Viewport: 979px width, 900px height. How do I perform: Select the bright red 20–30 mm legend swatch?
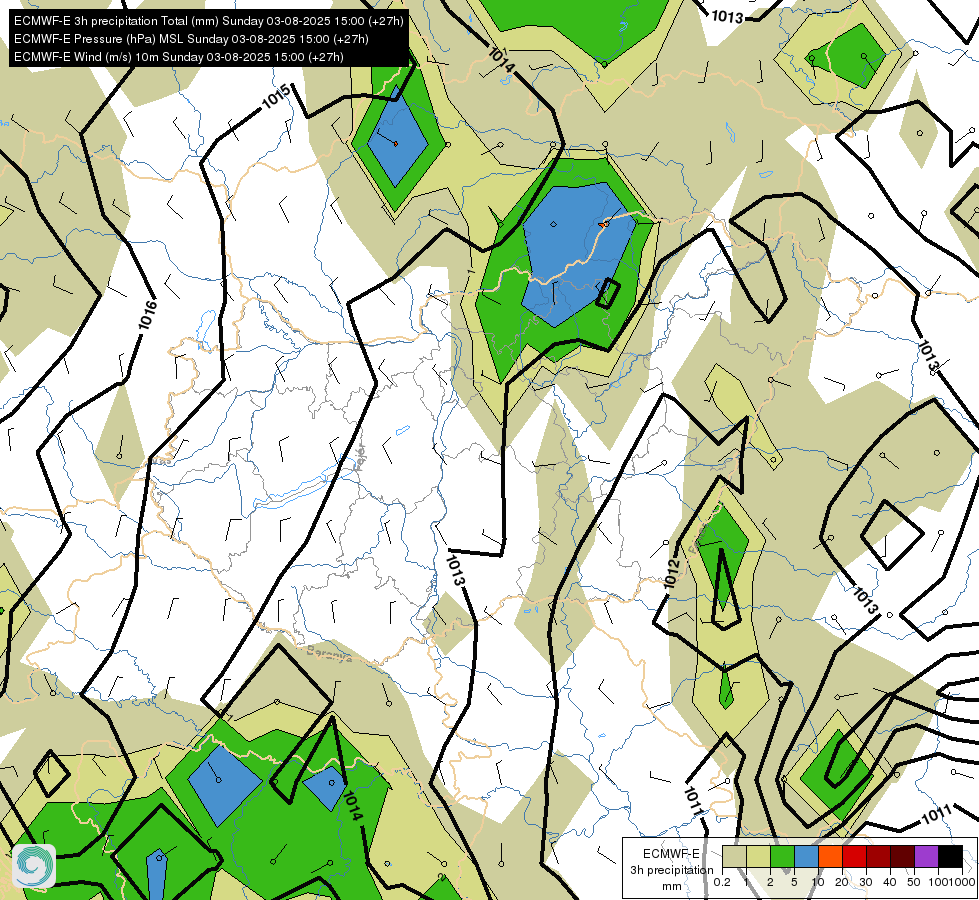[854, 857]
